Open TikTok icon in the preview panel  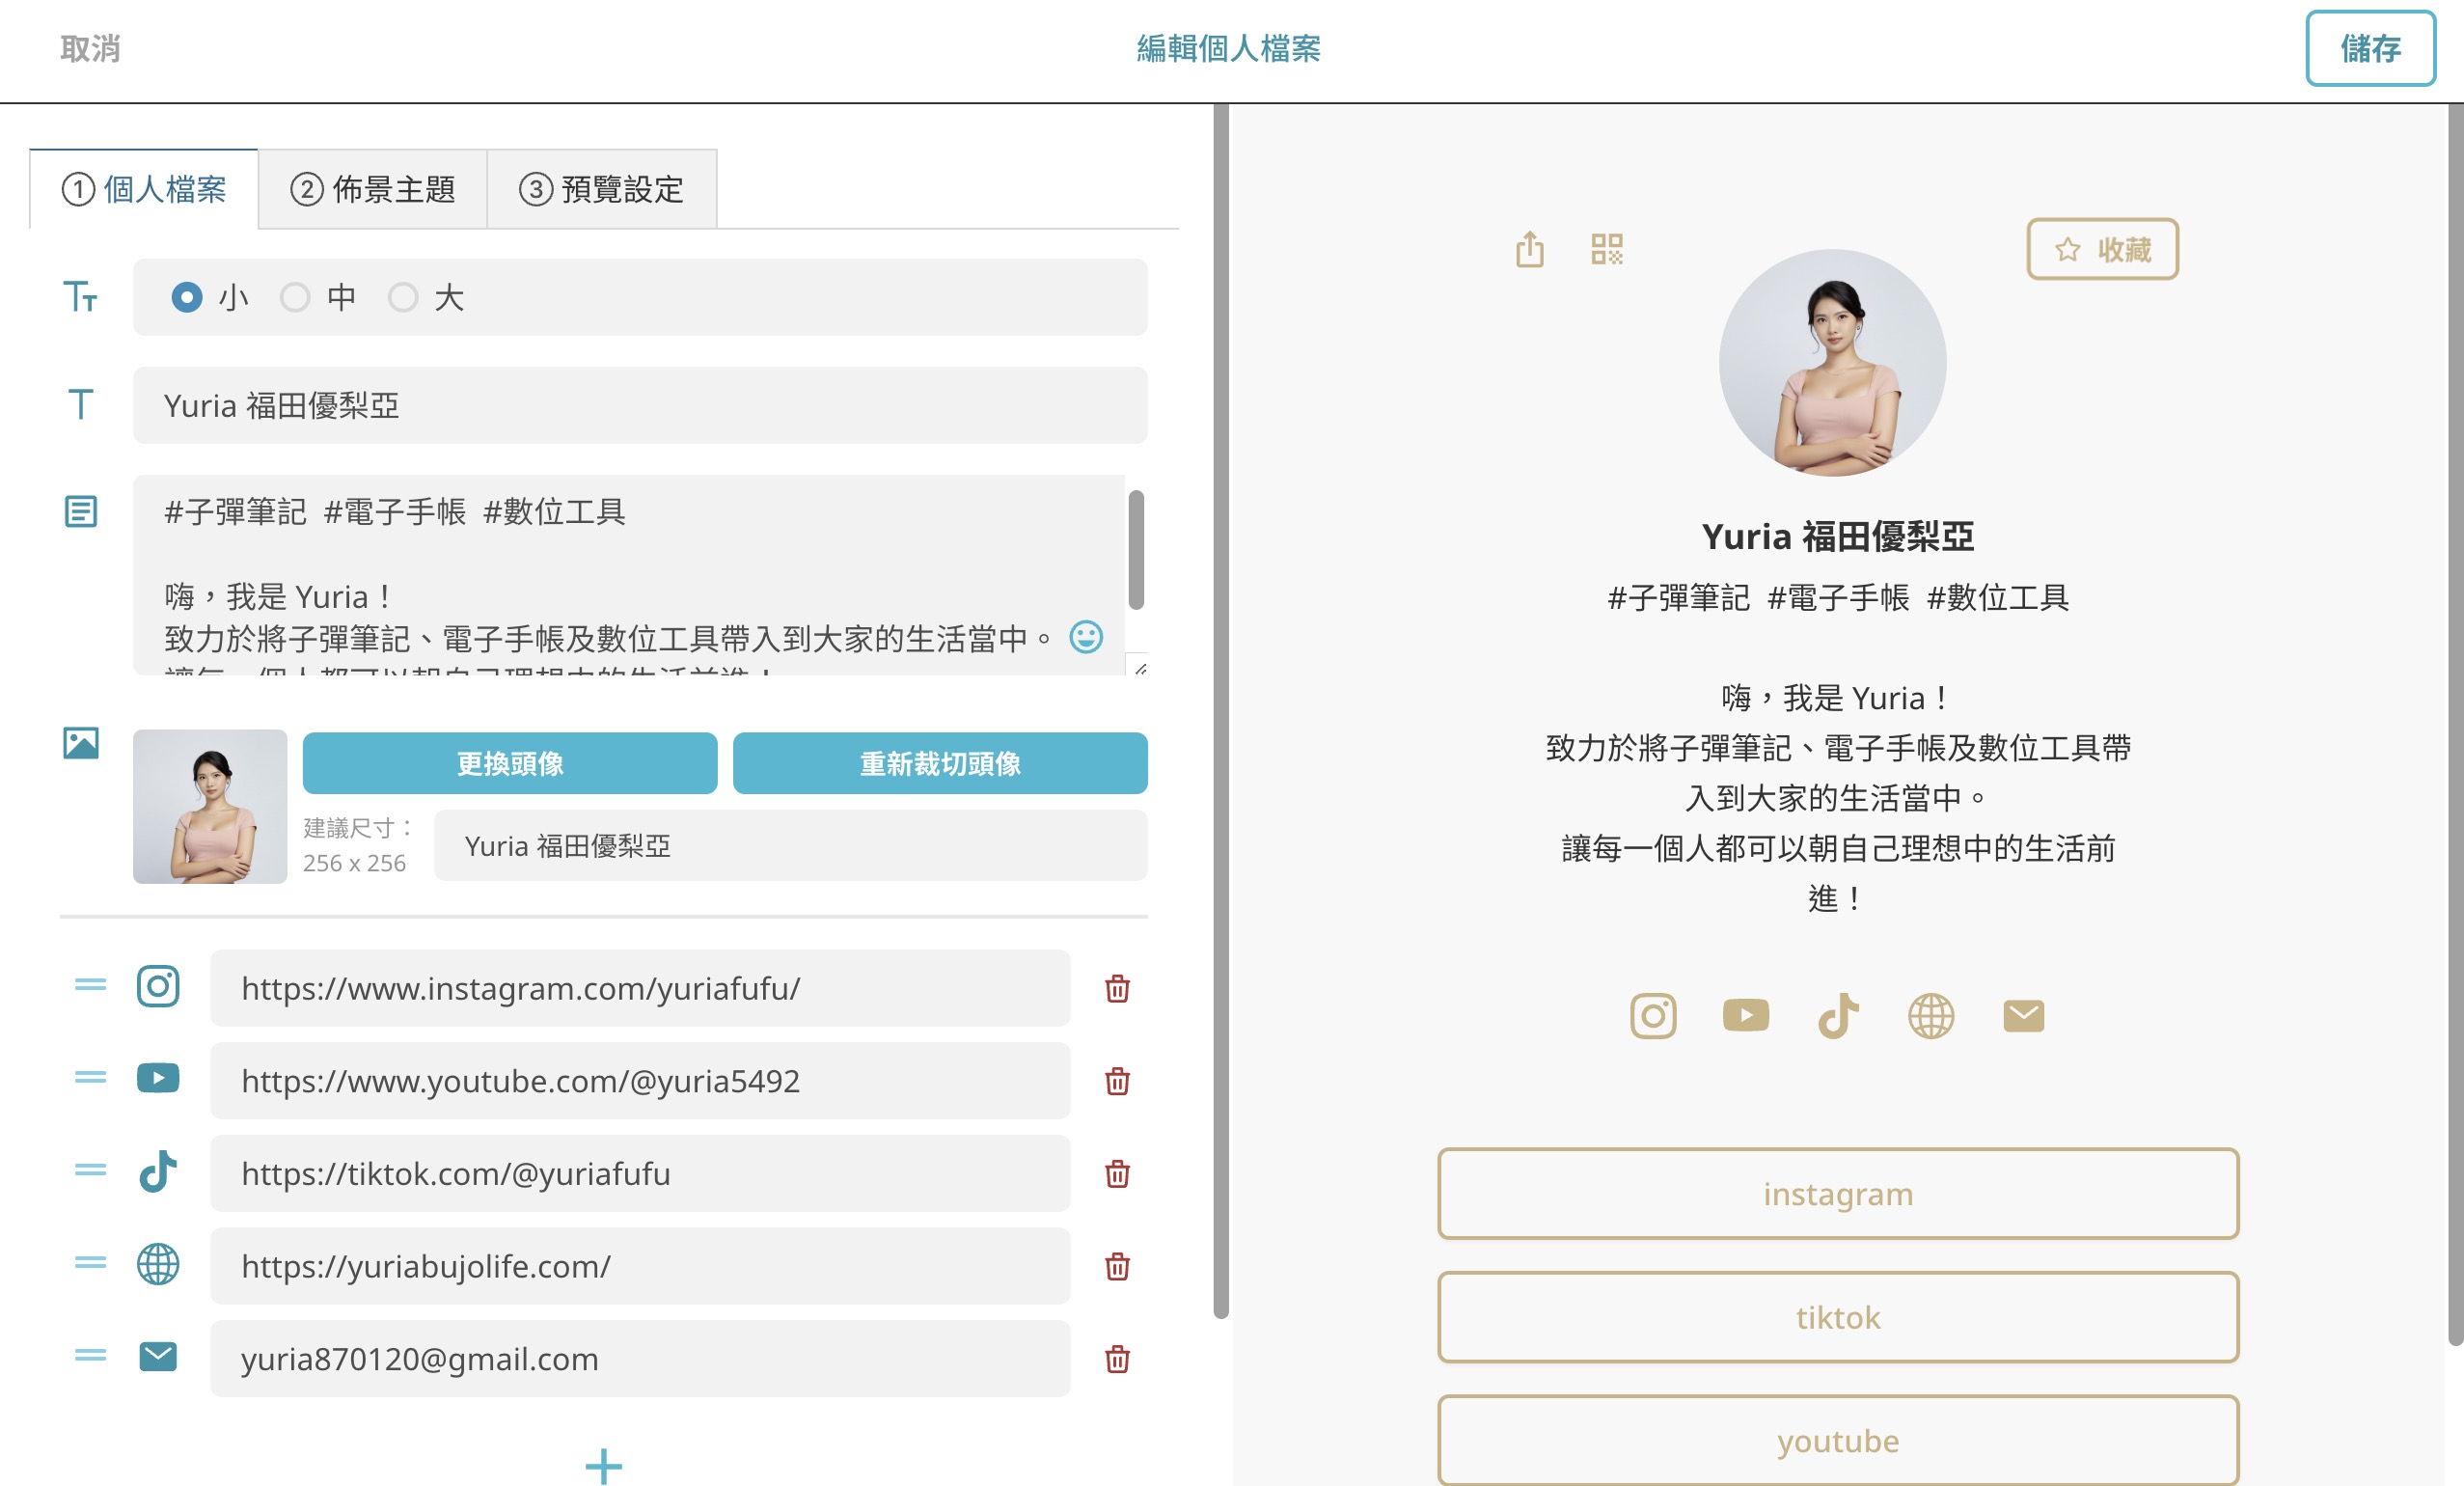click(1838, 1016)
